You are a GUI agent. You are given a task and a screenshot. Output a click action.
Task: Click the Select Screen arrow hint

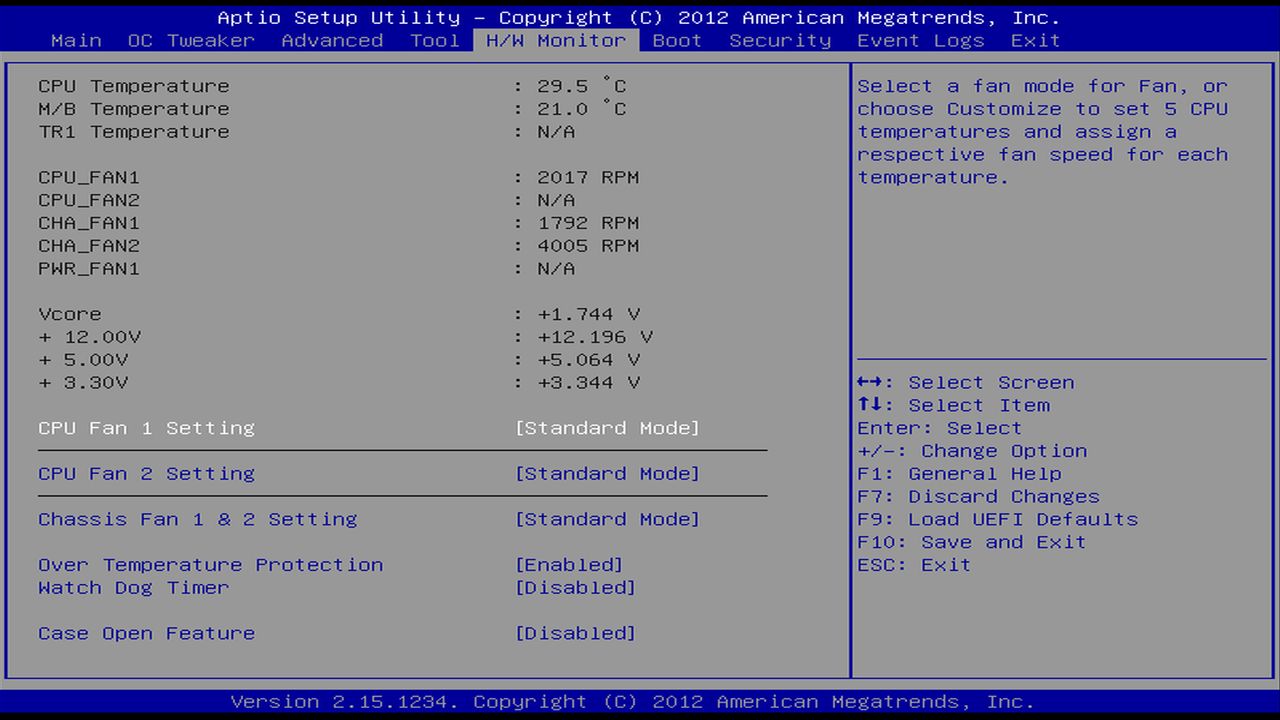(965, 383)
